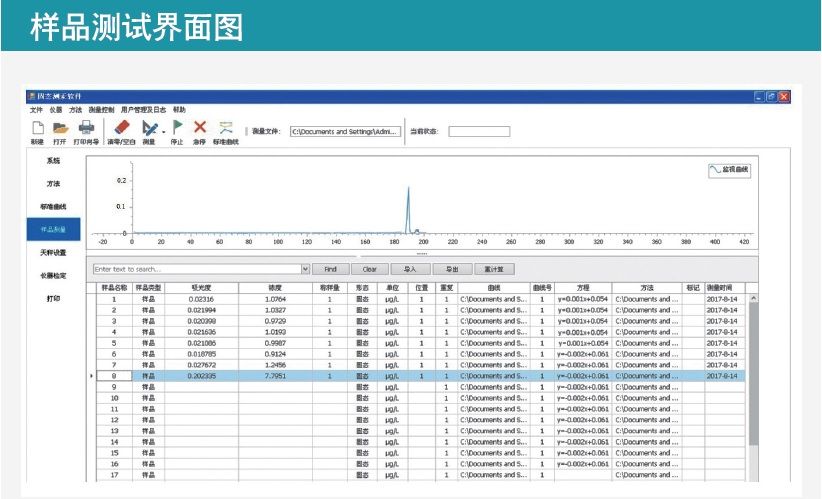This screenshot has height=499, width=822.
Task: Open the 标准曲线 toolbar icon
Action: click(226, 127)
